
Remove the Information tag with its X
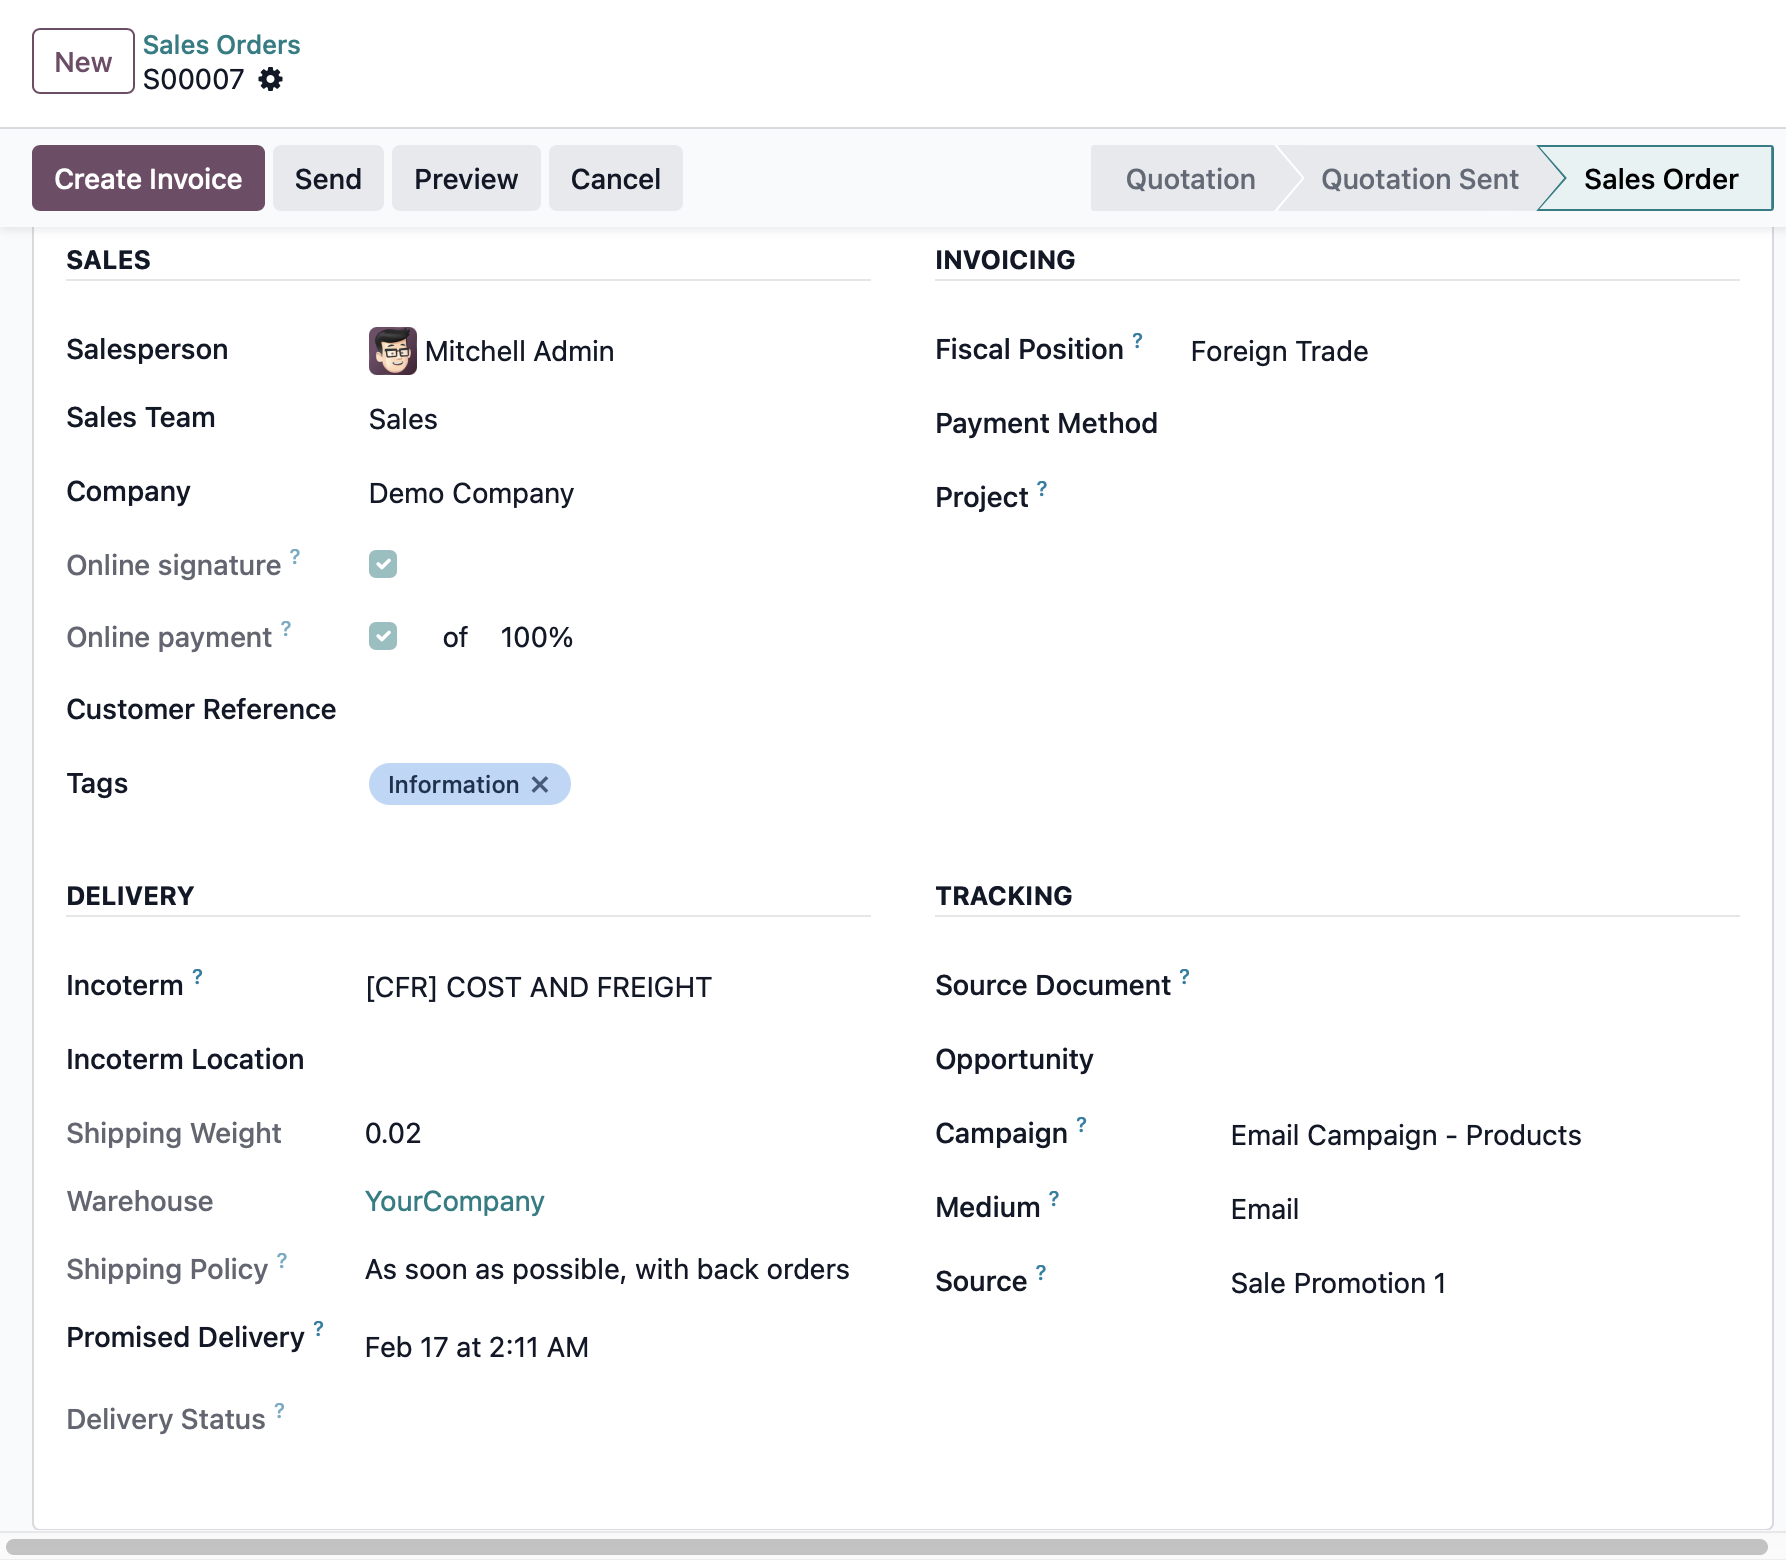540,785
